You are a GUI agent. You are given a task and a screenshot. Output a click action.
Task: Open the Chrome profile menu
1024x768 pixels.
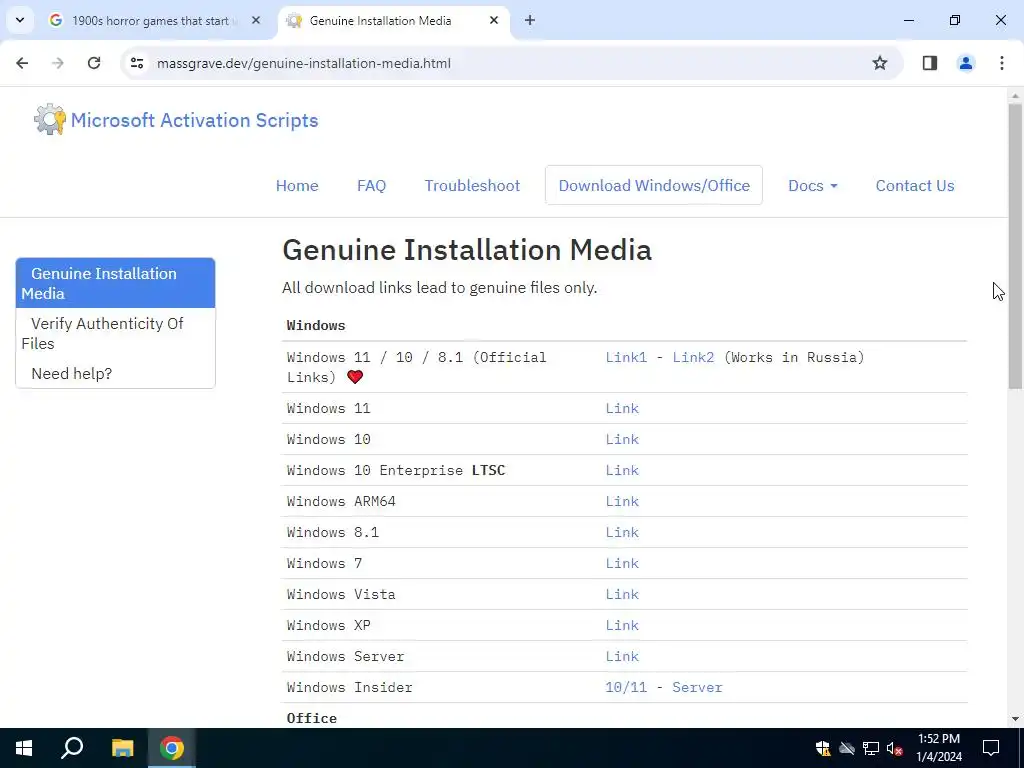click(x=965, y=63)
